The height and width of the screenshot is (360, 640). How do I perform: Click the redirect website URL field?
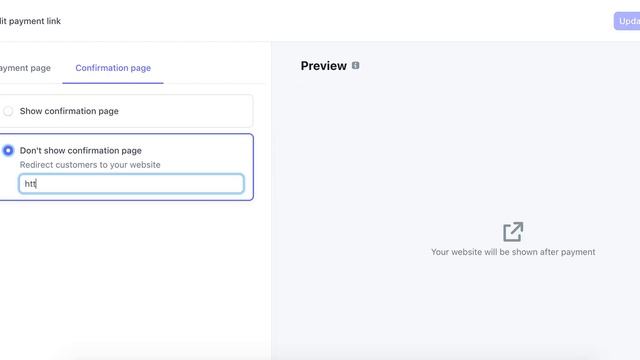point(131,184)
